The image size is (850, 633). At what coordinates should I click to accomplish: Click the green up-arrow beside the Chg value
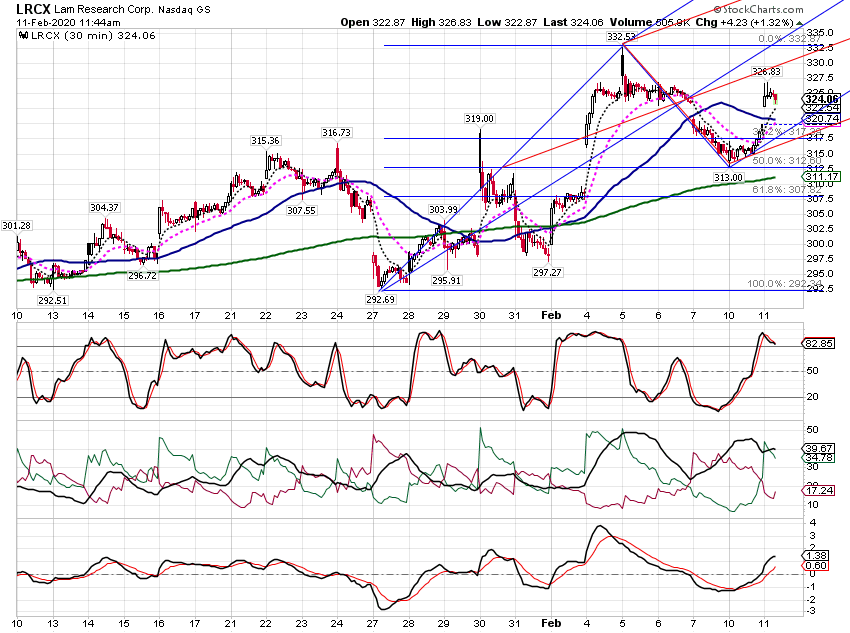coord(799,23)
